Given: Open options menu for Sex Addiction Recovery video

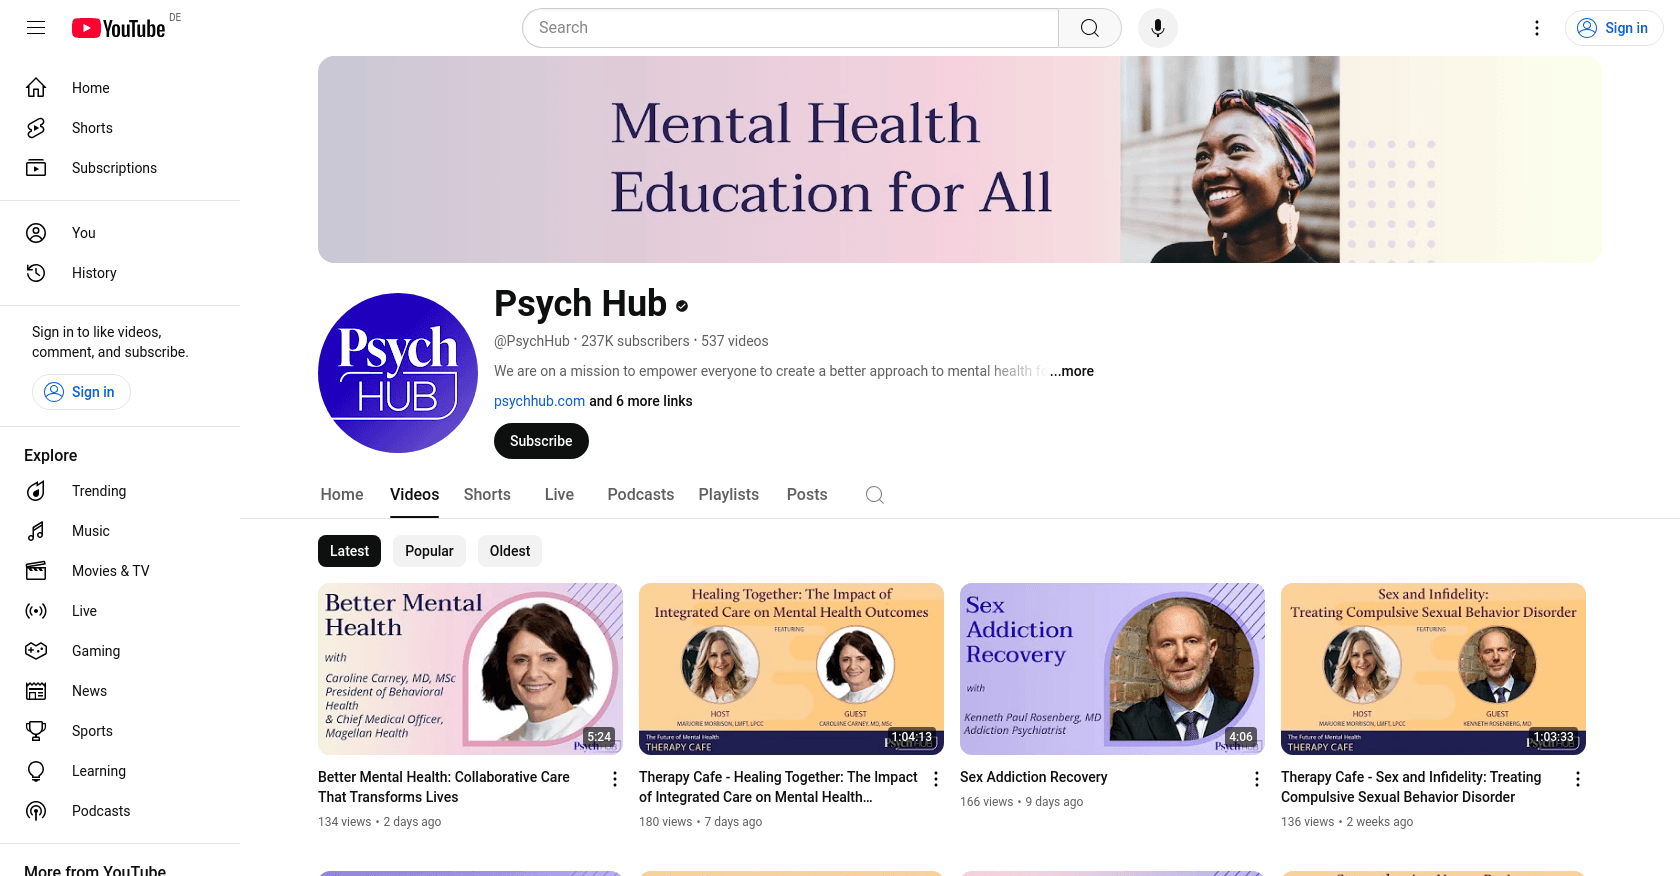Looking at the screenshot, I should [1257, 779].
